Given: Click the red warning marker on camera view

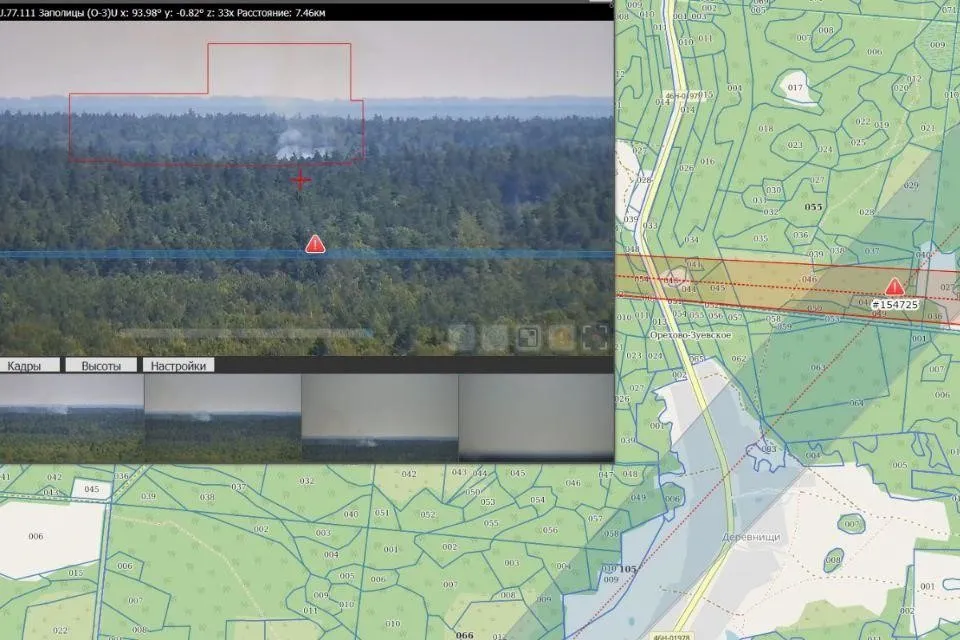Looking at the screenshot, I should [315, 243].
